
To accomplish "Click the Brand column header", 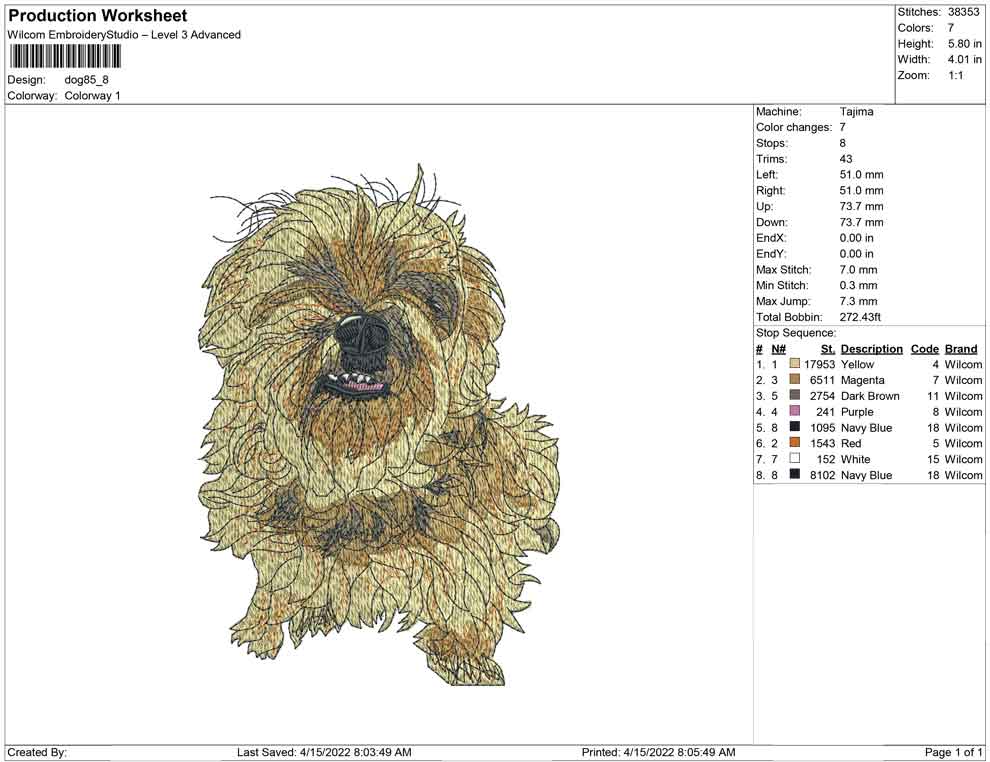I will pyautogui.click(x=961, y=349).
